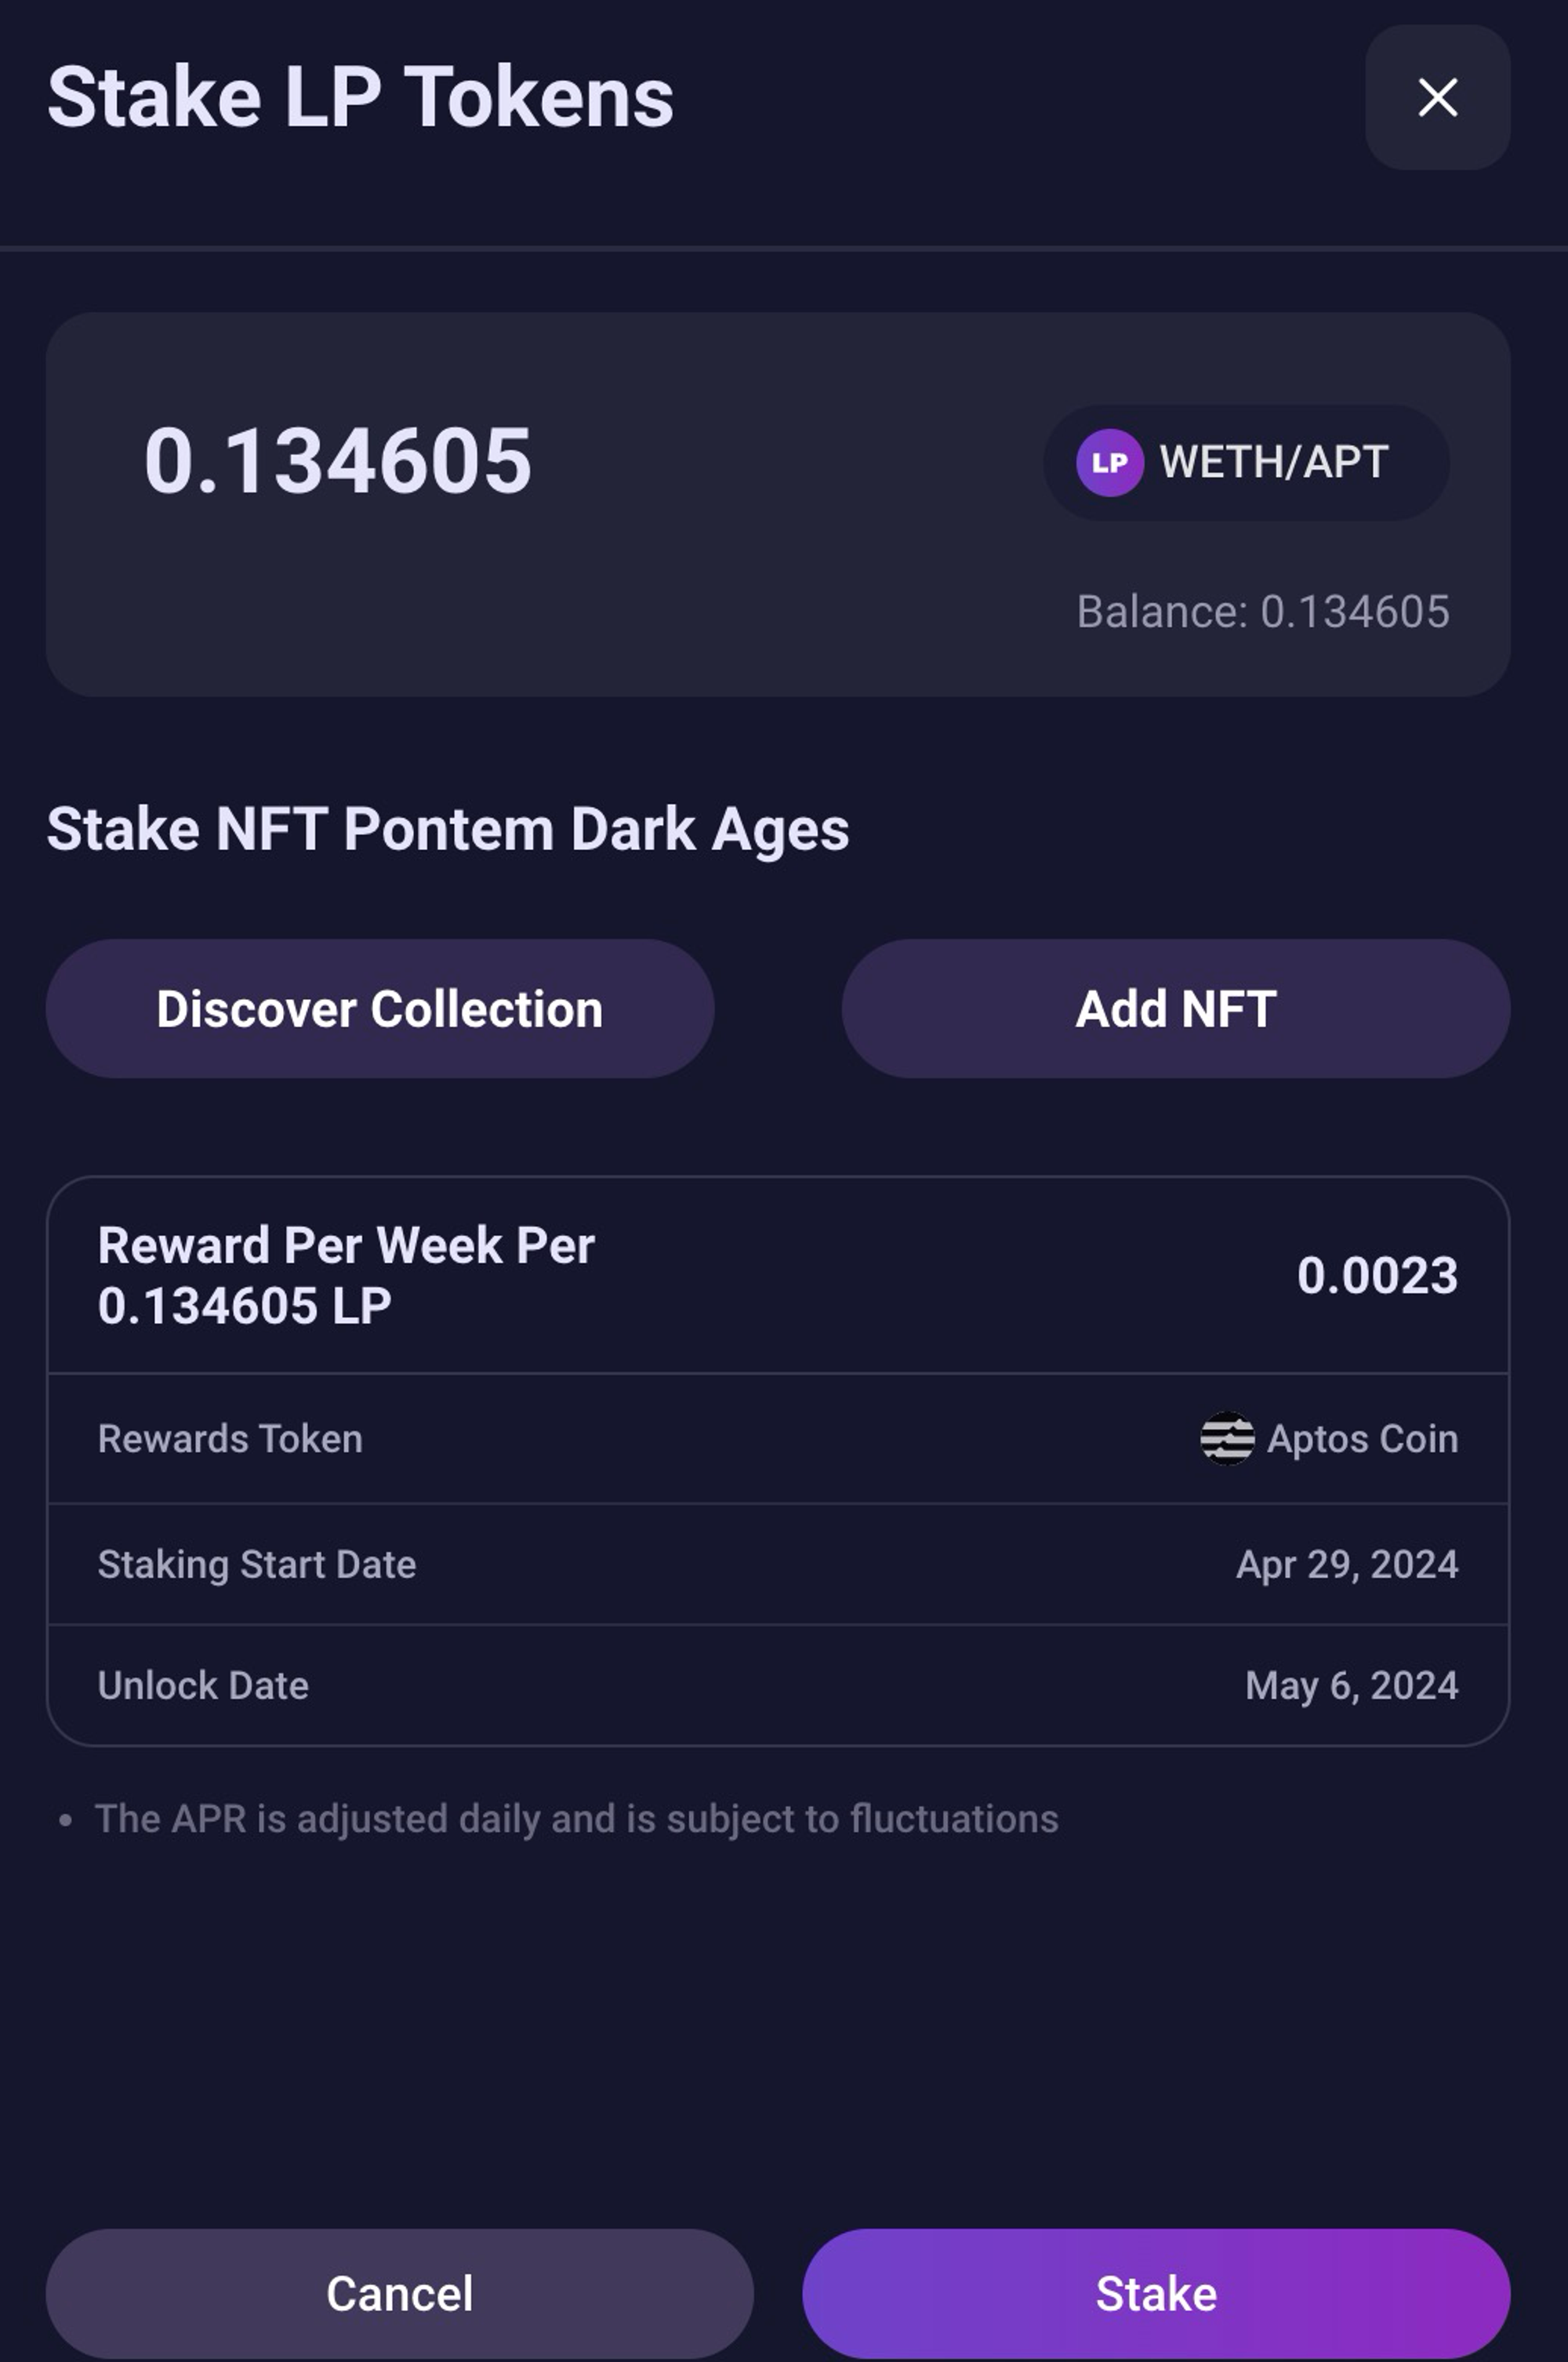Click the Aptos Coin text label
Viewport: 1568px width, 2362px height.
(x=1362, y=1439)
